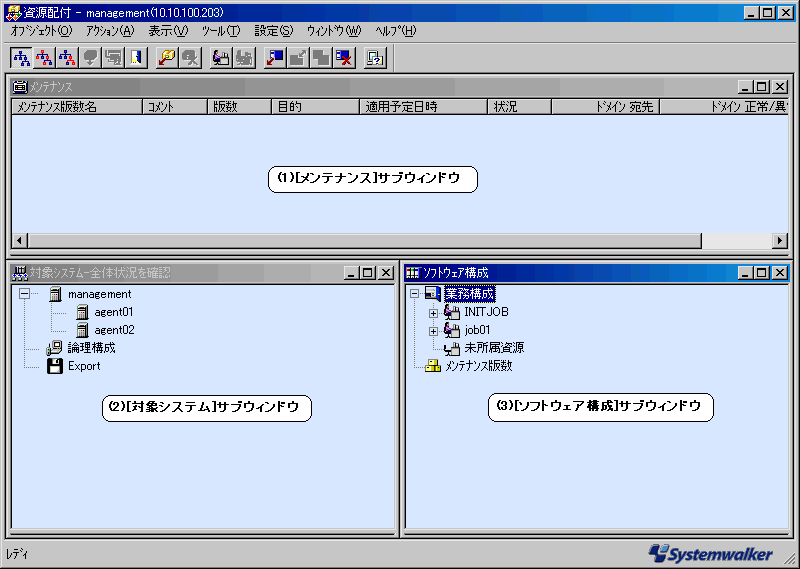Click the person at desk toolbar icon
This screenshot has height=569, width=800.
tap(221, 58)
